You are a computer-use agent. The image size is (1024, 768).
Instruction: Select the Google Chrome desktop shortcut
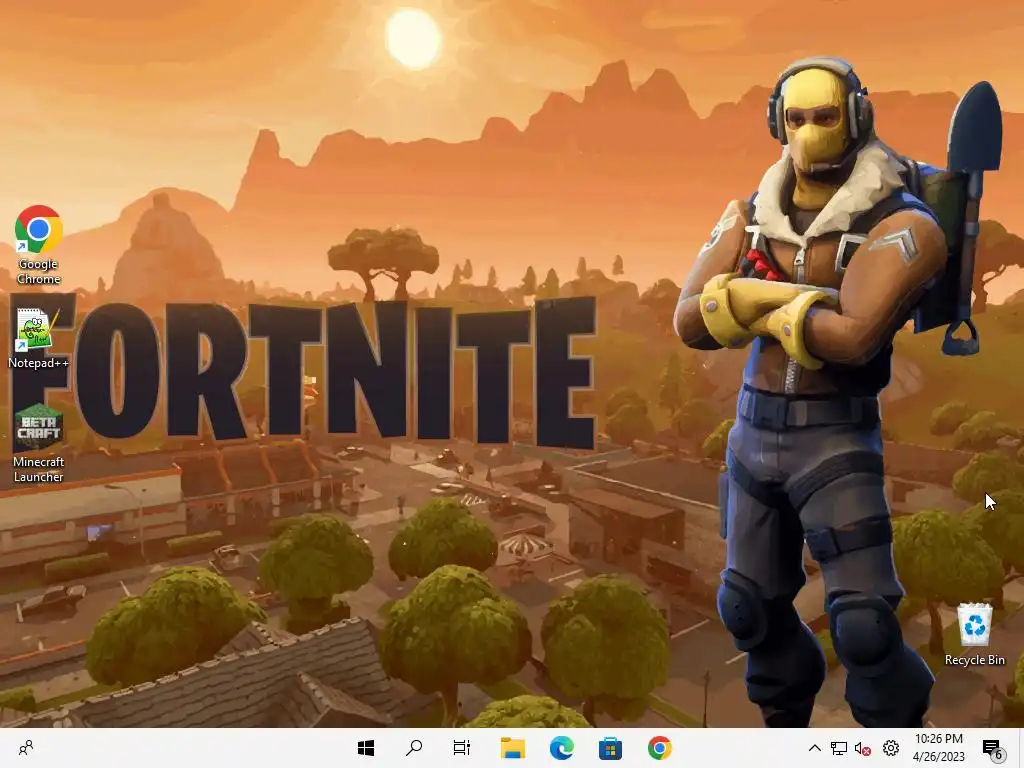[x=39, y=245]
